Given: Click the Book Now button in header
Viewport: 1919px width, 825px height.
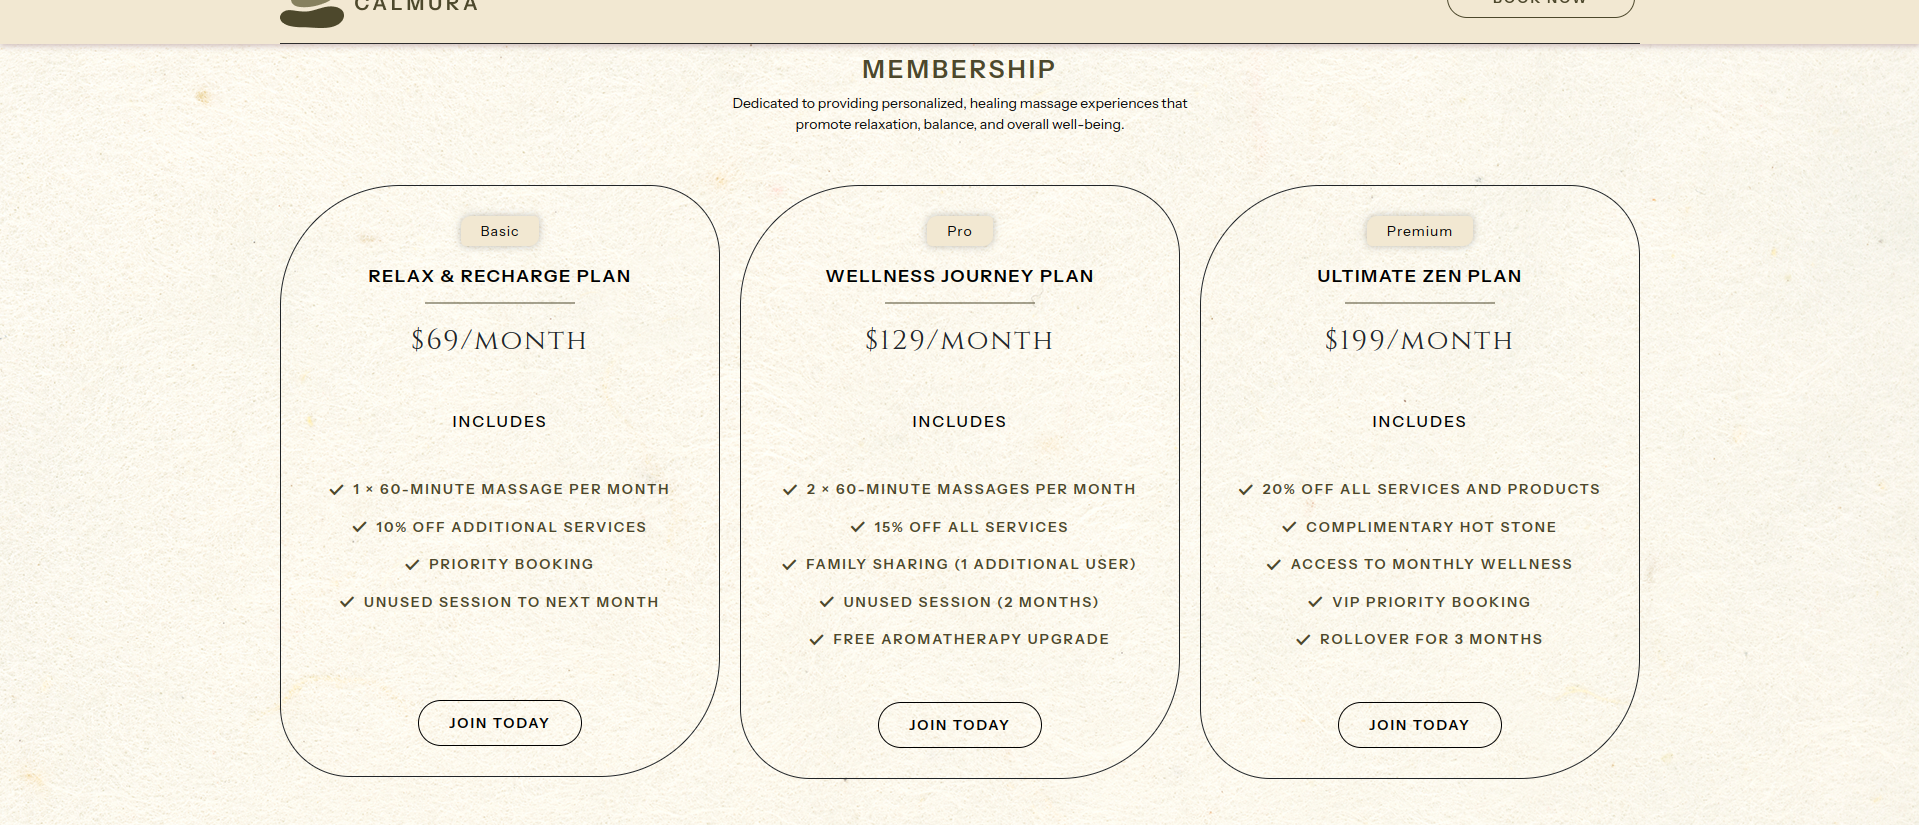Looking at the screenshot, I should point(1540,6).
